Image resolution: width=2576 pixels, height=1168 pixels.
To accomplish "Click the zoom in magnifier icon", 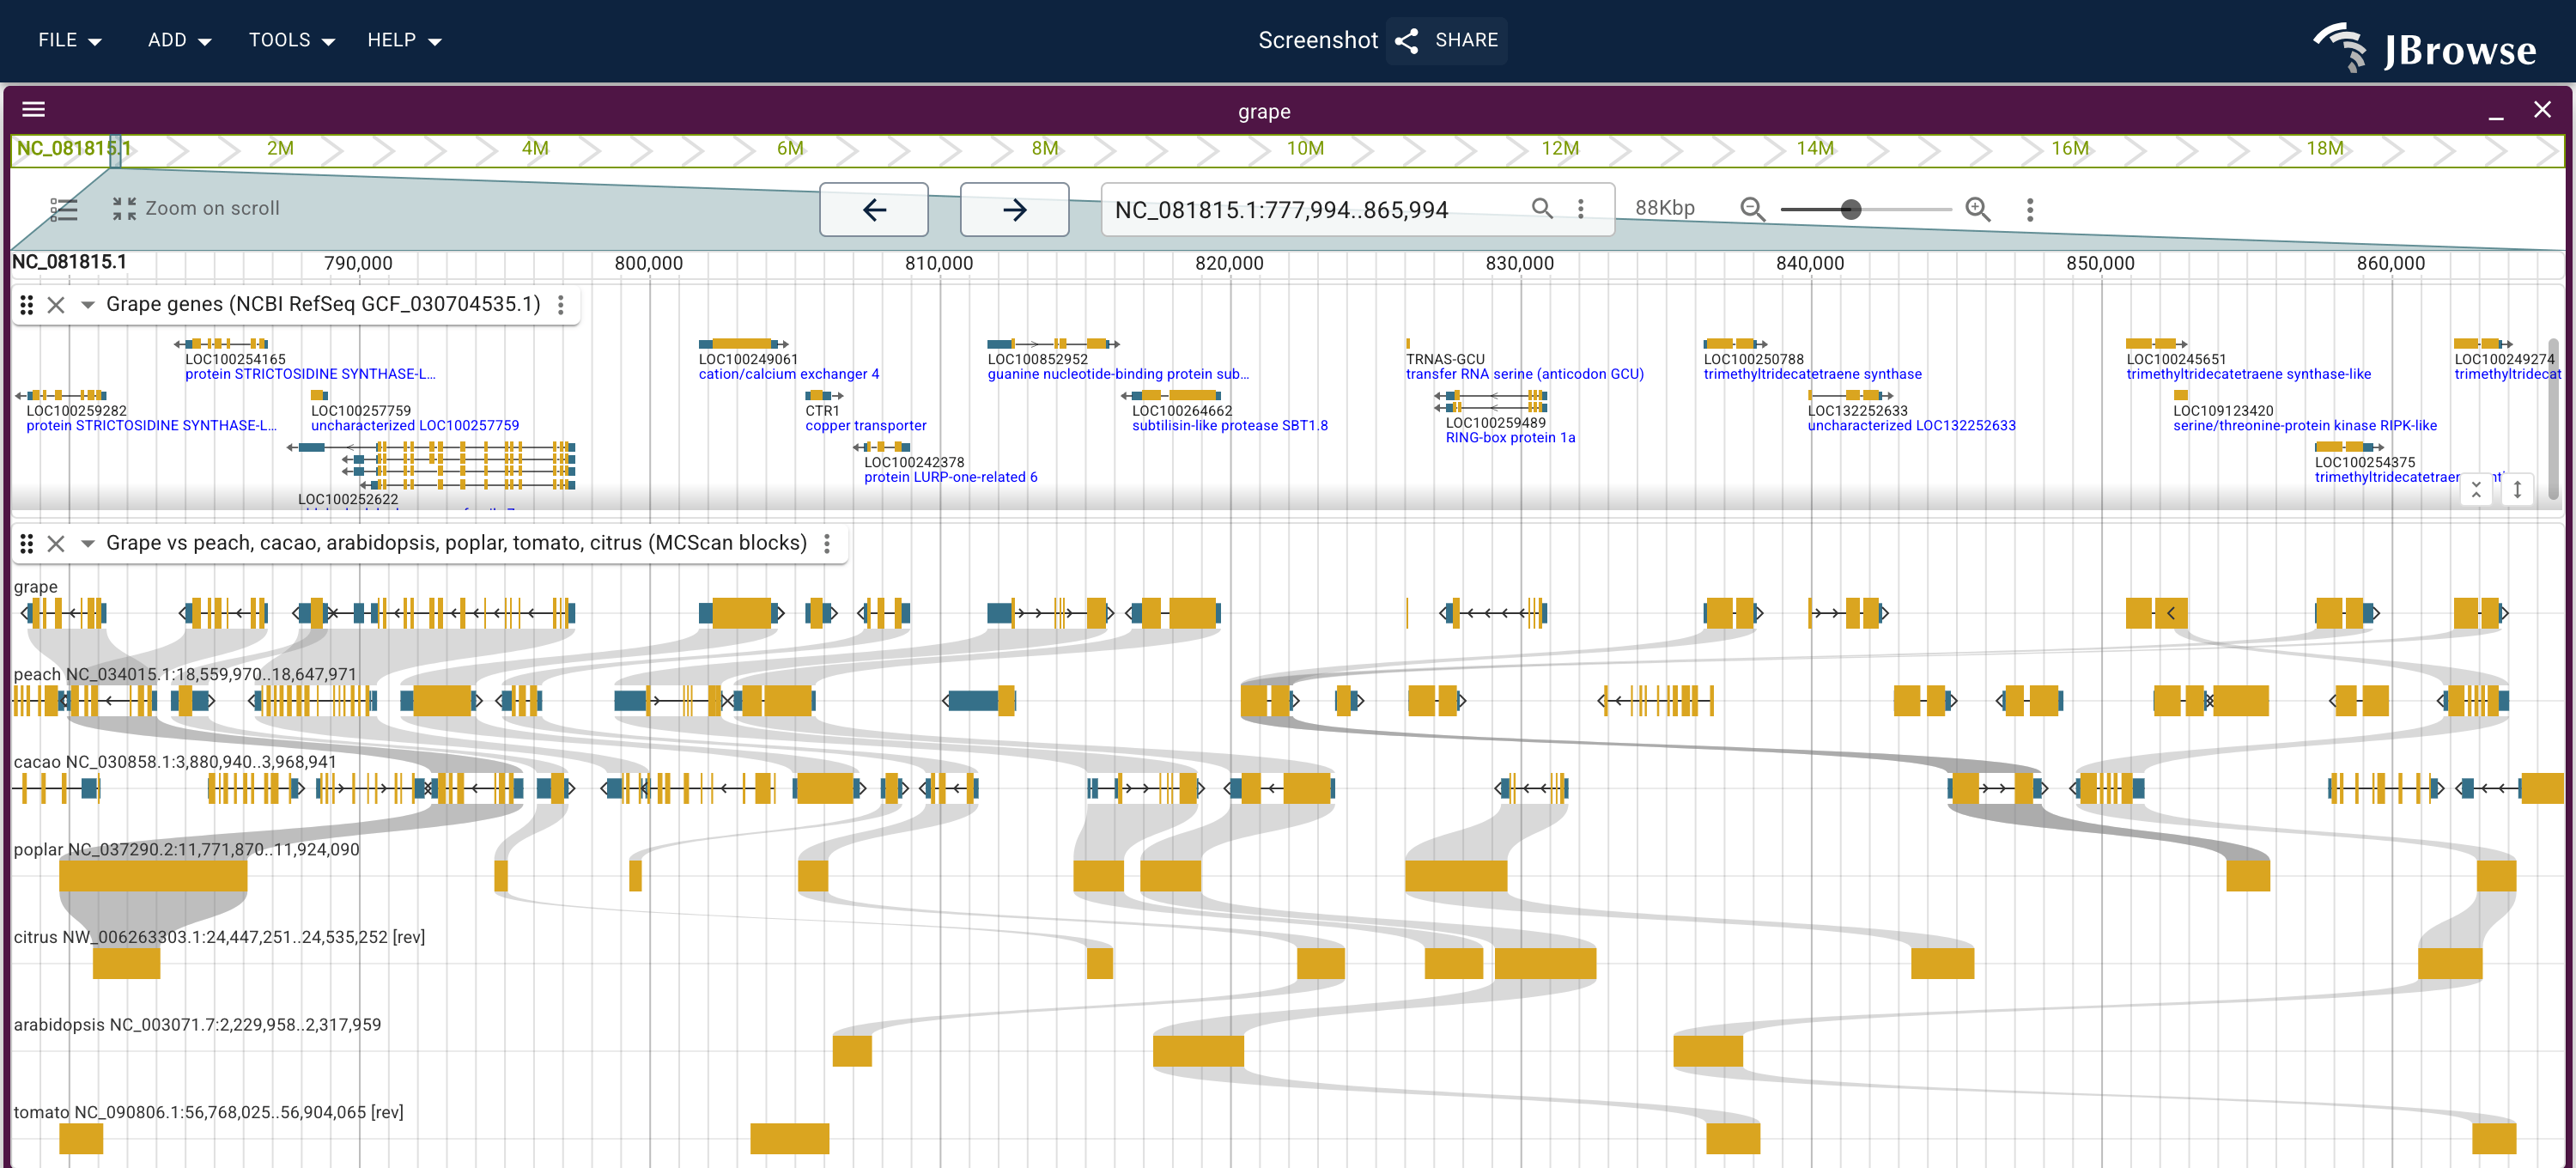I will [1977, 208].
